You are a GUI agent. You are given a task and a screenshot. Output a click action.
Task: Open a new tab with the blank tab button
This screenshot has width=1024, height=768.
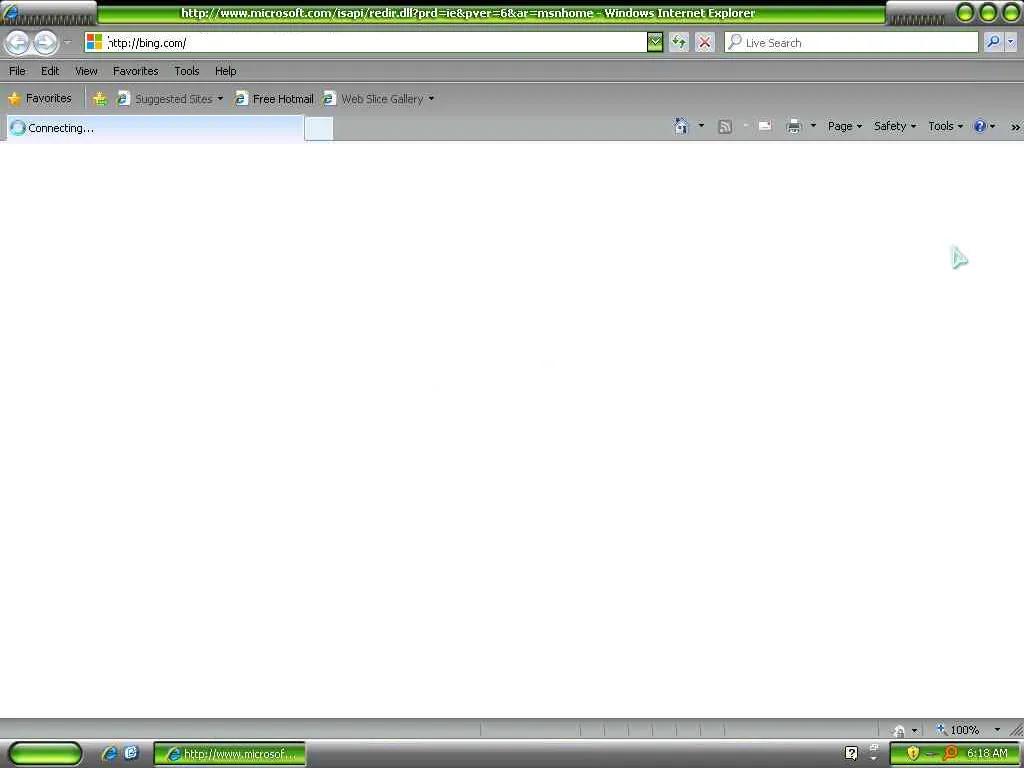click(319, 129)
